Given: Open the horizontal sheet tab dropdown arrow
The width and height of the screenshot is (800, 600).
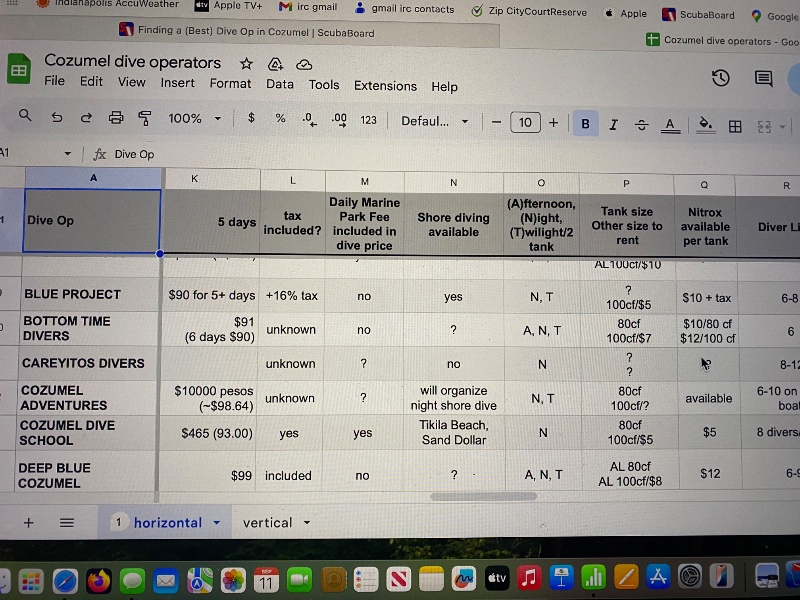Looking at the screenshot, I should pos(216,522).
